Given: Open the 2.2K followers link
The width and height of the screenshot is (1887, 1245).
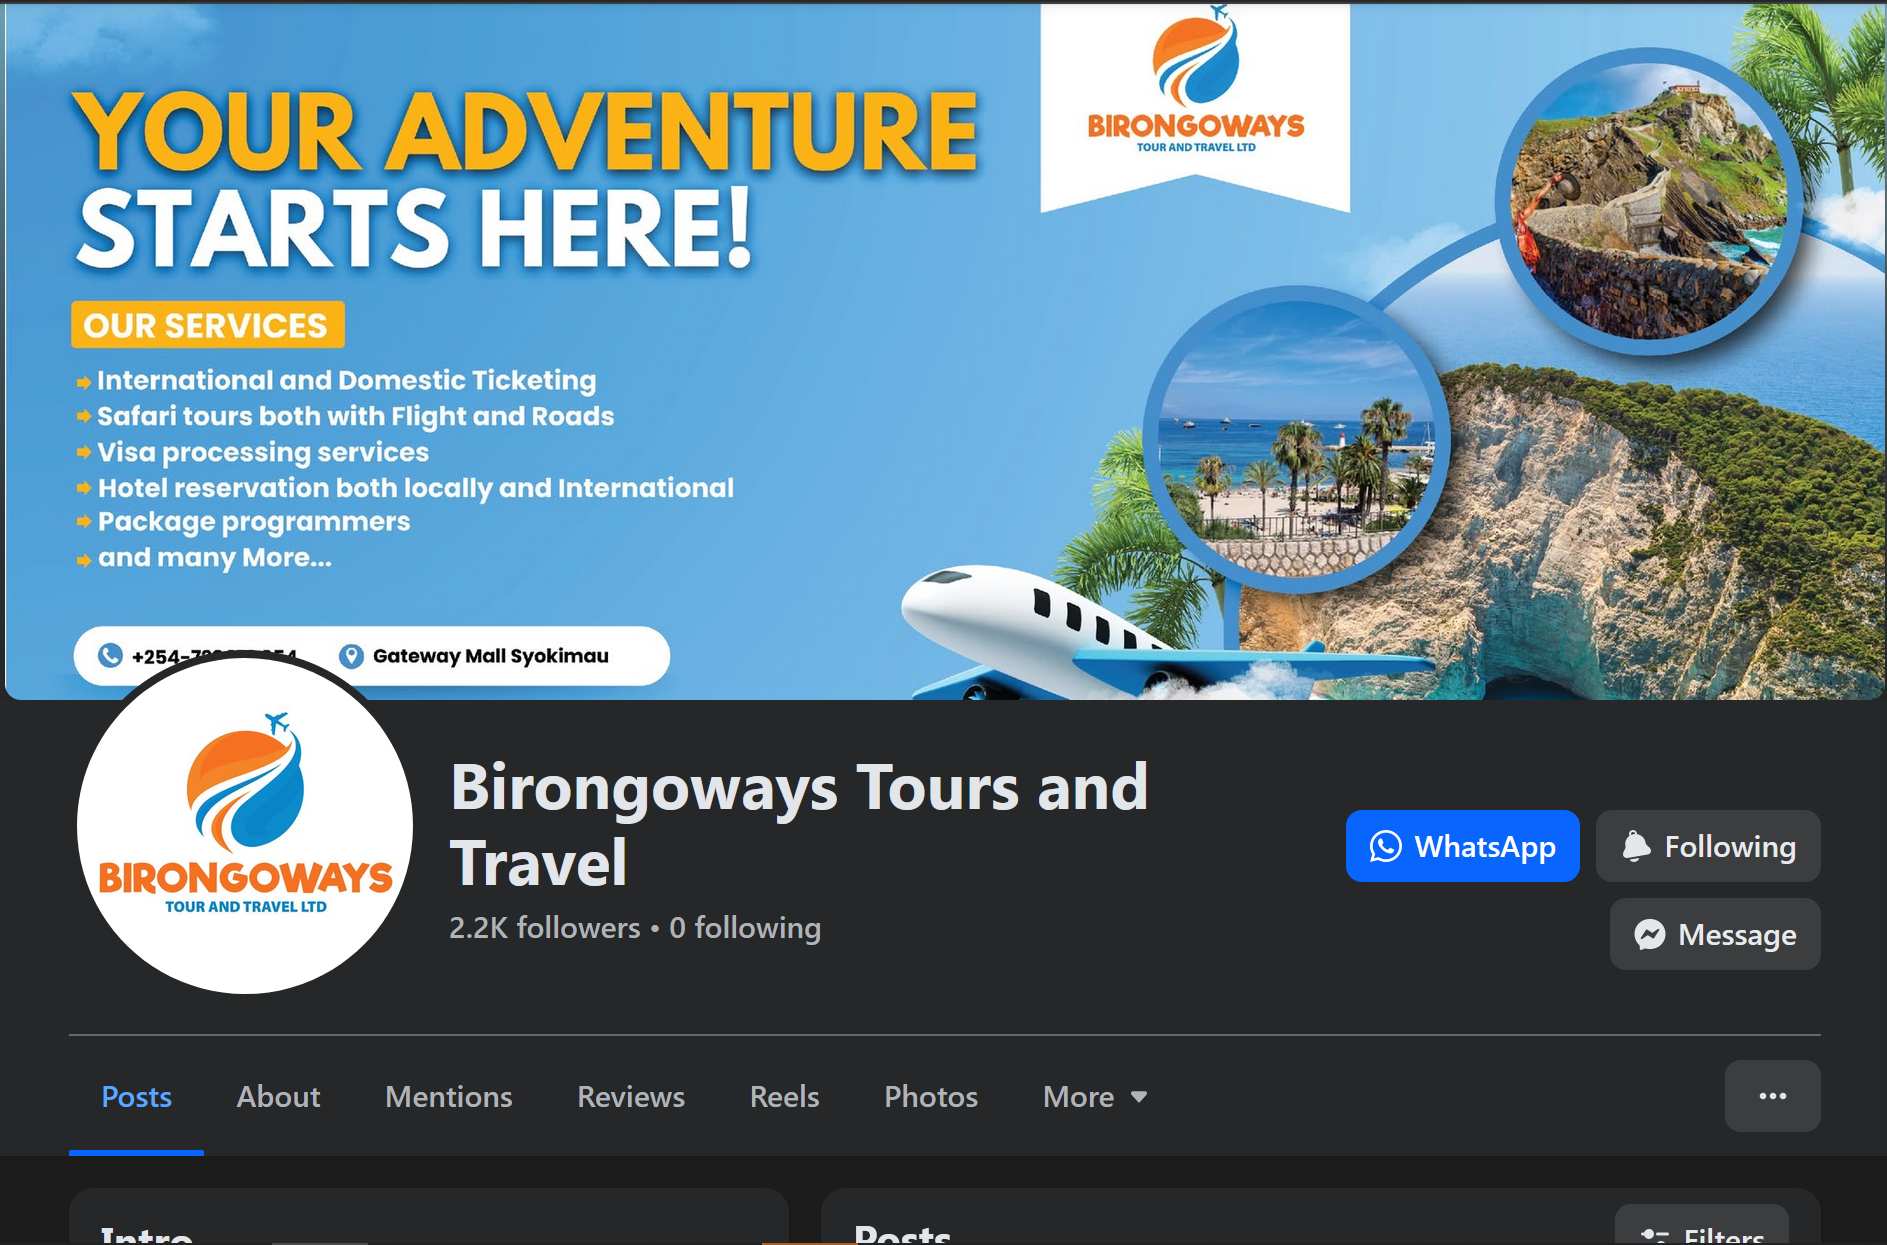Looking at the screenshot, I should [545, 928].
